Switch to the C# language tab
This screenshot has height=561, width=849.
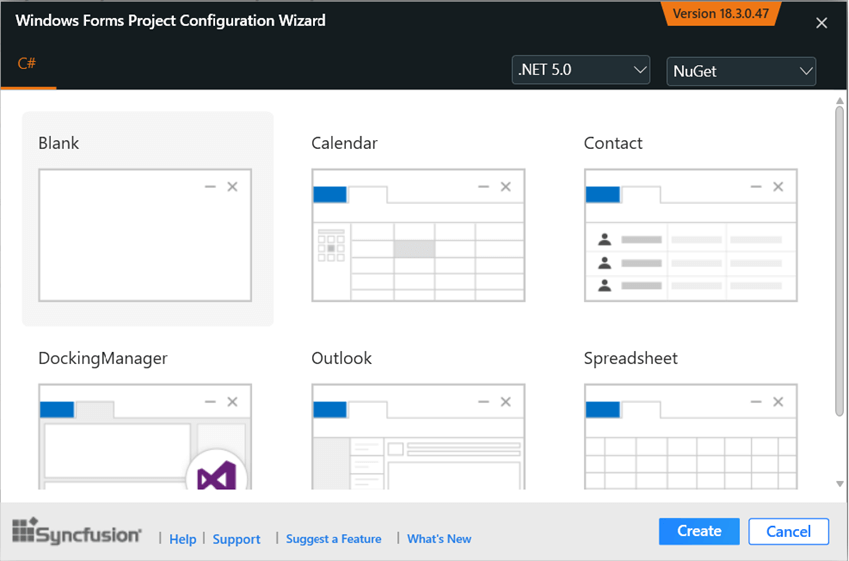(x=27, y=64)
